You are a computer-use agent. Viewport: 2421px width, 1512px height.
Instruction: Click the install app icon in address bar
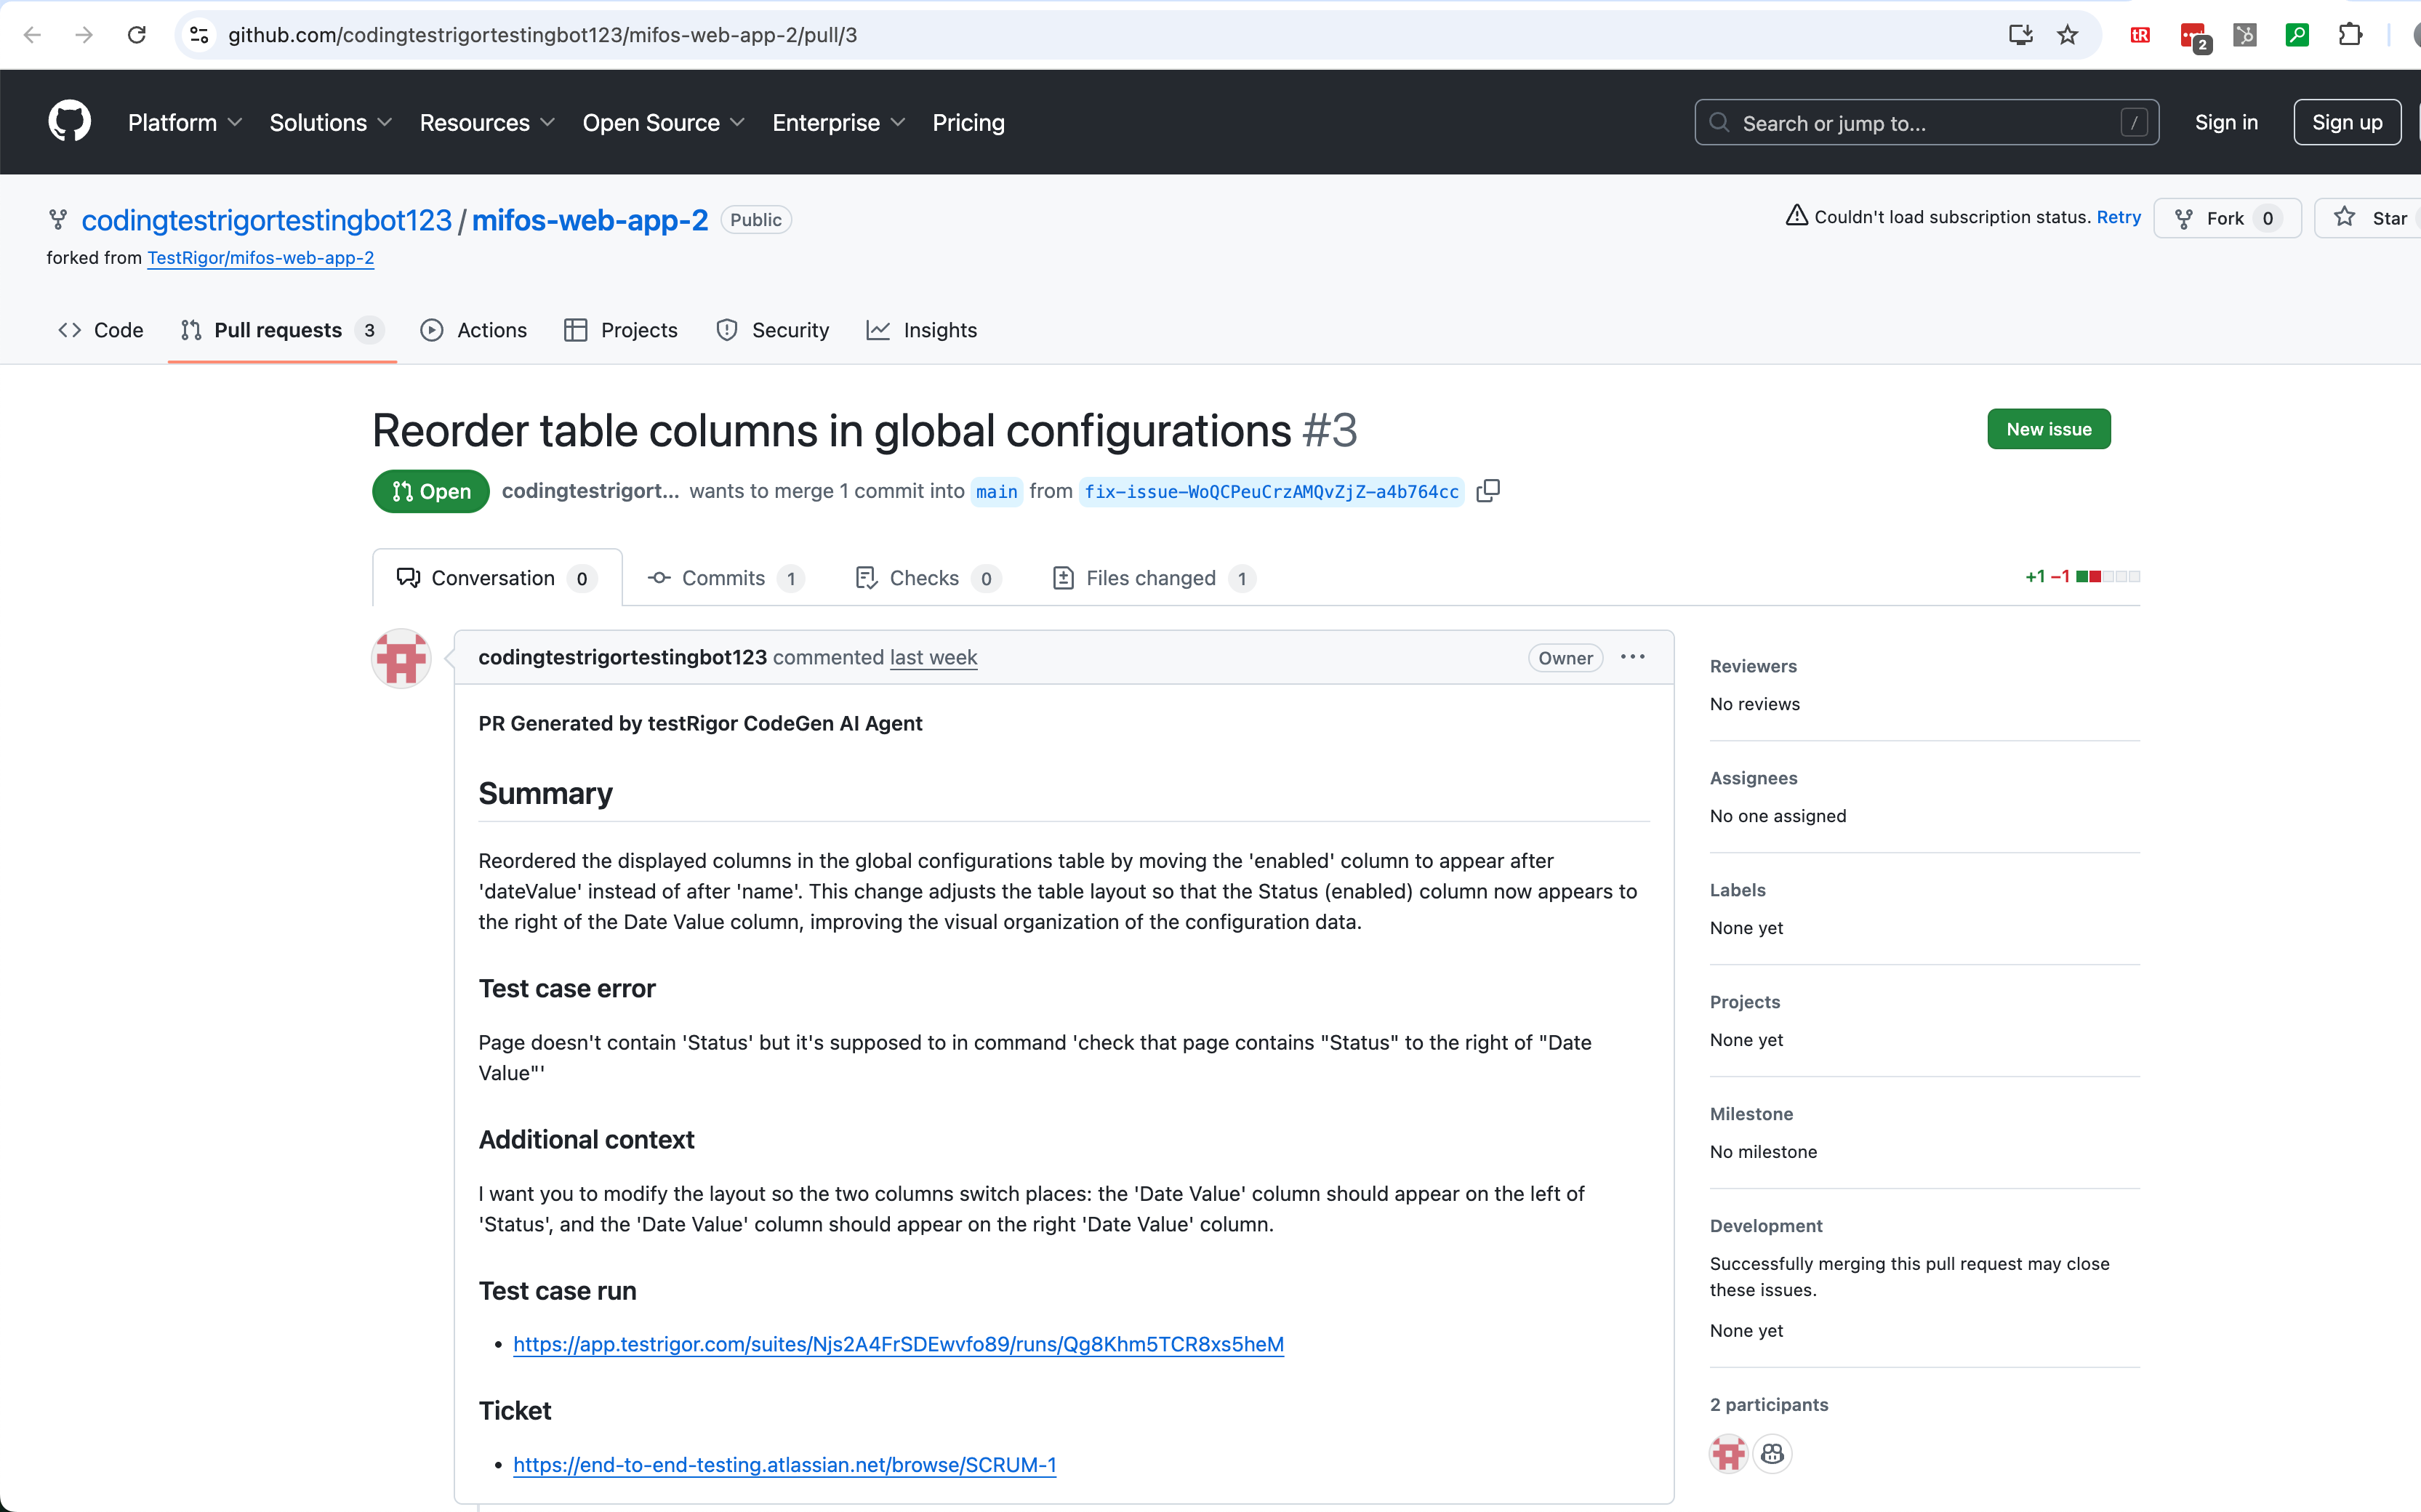2020,35
